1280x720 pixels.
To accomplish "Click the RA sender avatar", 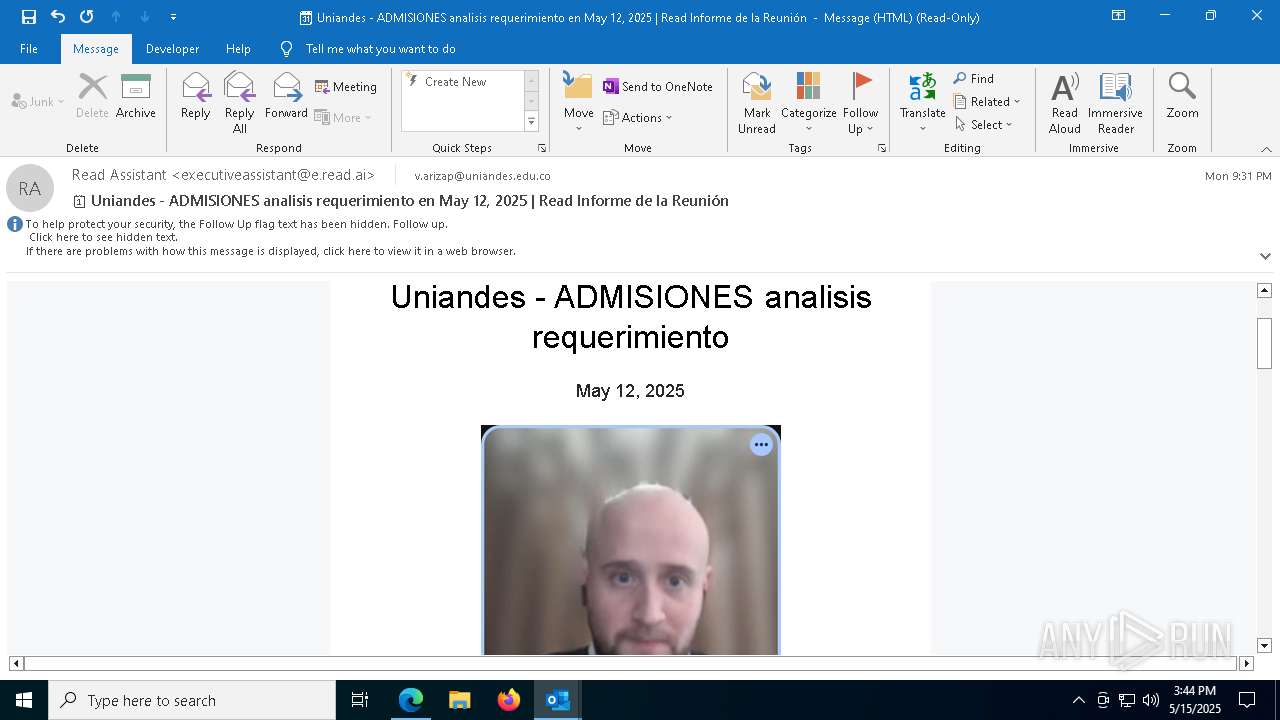I will coord(30,188).
